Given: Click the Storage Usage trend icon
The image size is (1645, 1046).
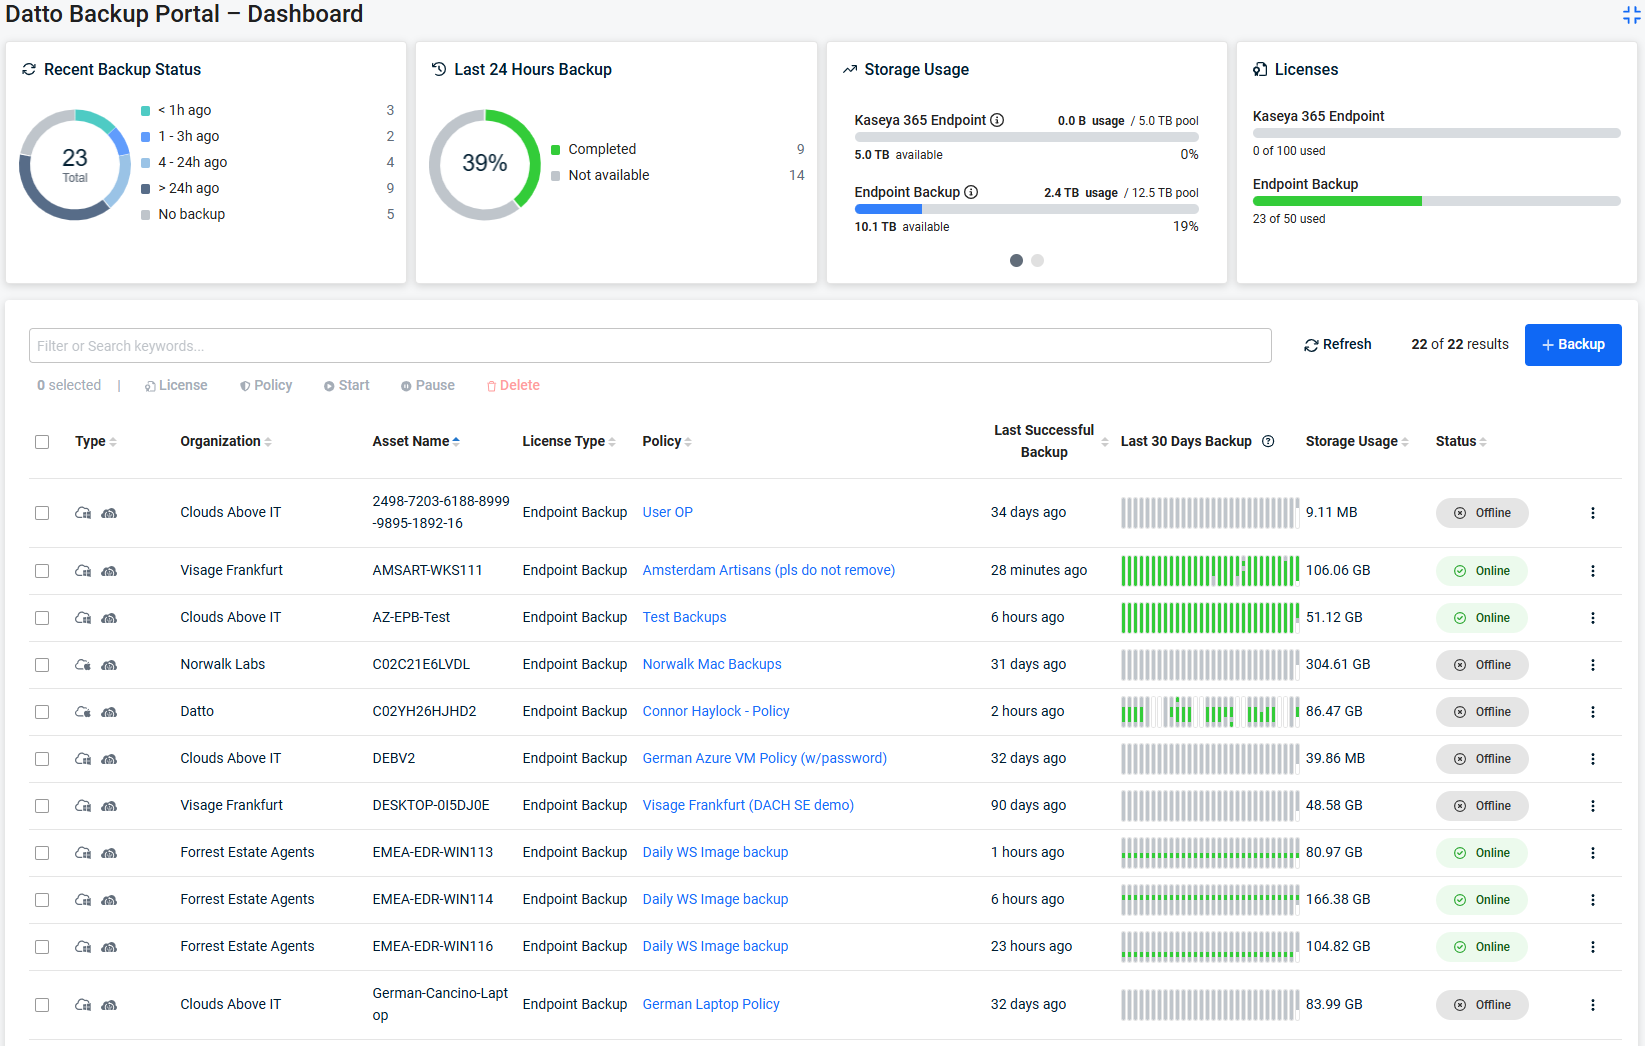Looking at the screenshot, I should [850, 69].
